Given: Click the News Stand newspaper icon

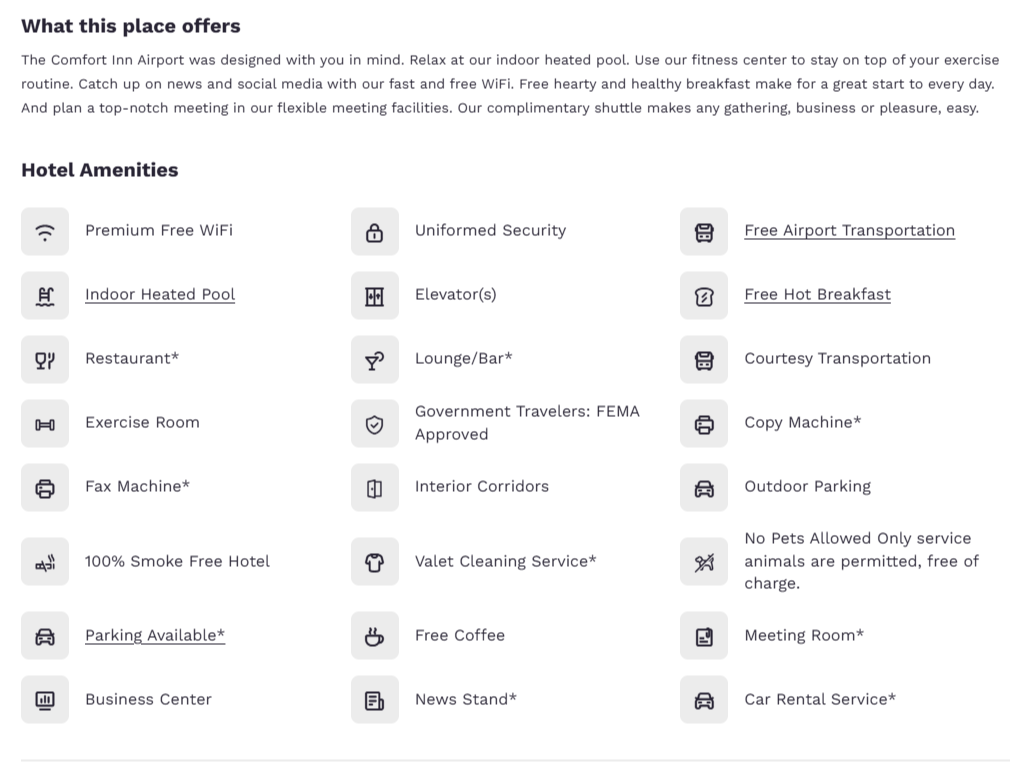Looking at the screenshot, I should [x=375, y=700].
